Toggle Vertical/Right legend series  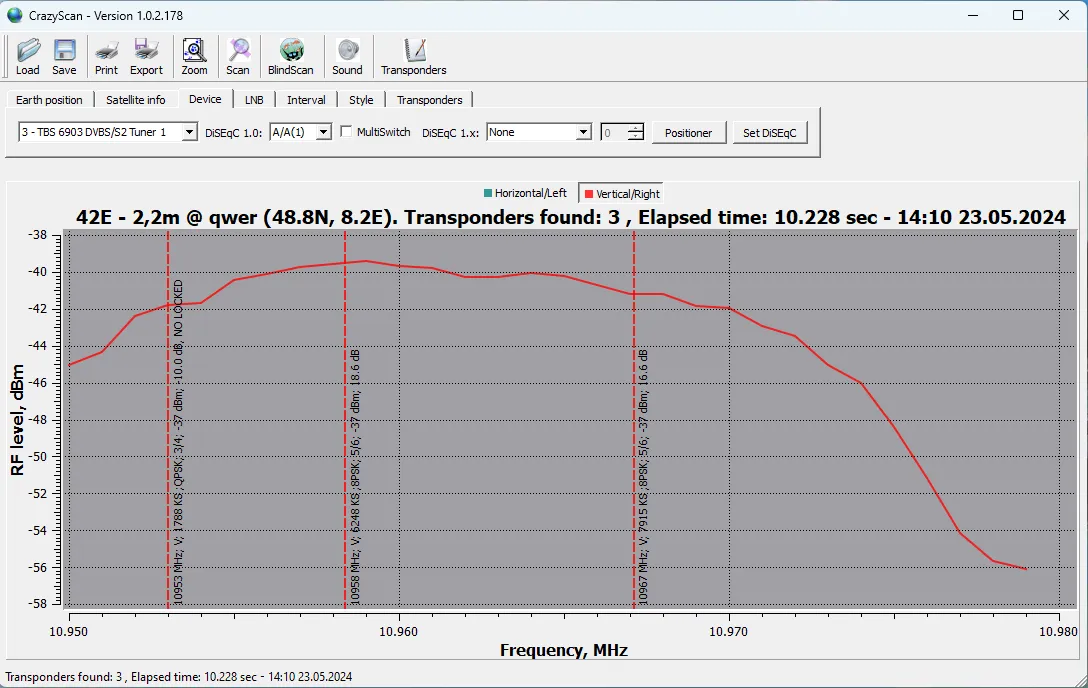coord(622,194)
